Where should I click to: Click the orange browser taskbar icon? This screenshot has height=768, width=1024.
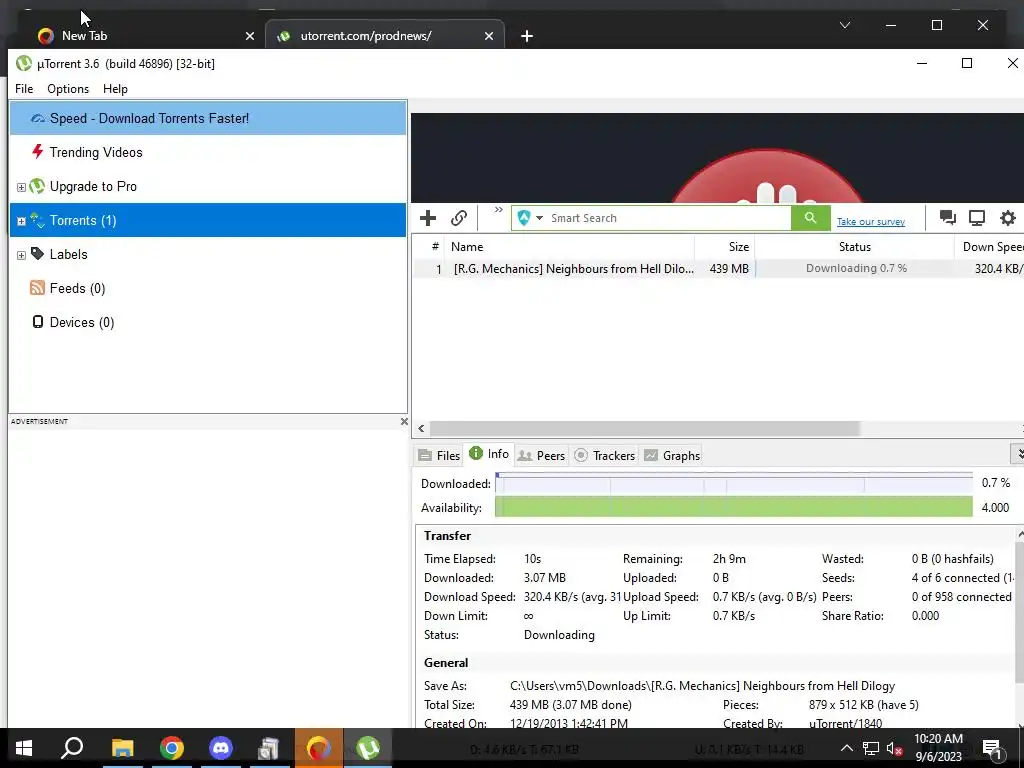click(319, 748)
